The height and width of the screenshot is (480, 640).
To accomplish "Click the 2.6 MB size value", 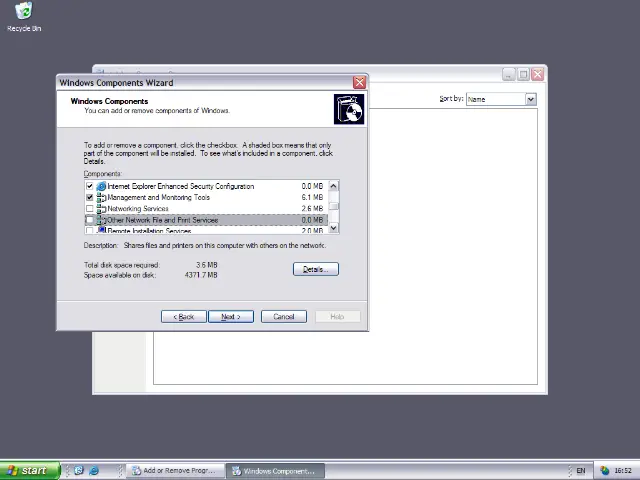I will click(x=312, y=209).
